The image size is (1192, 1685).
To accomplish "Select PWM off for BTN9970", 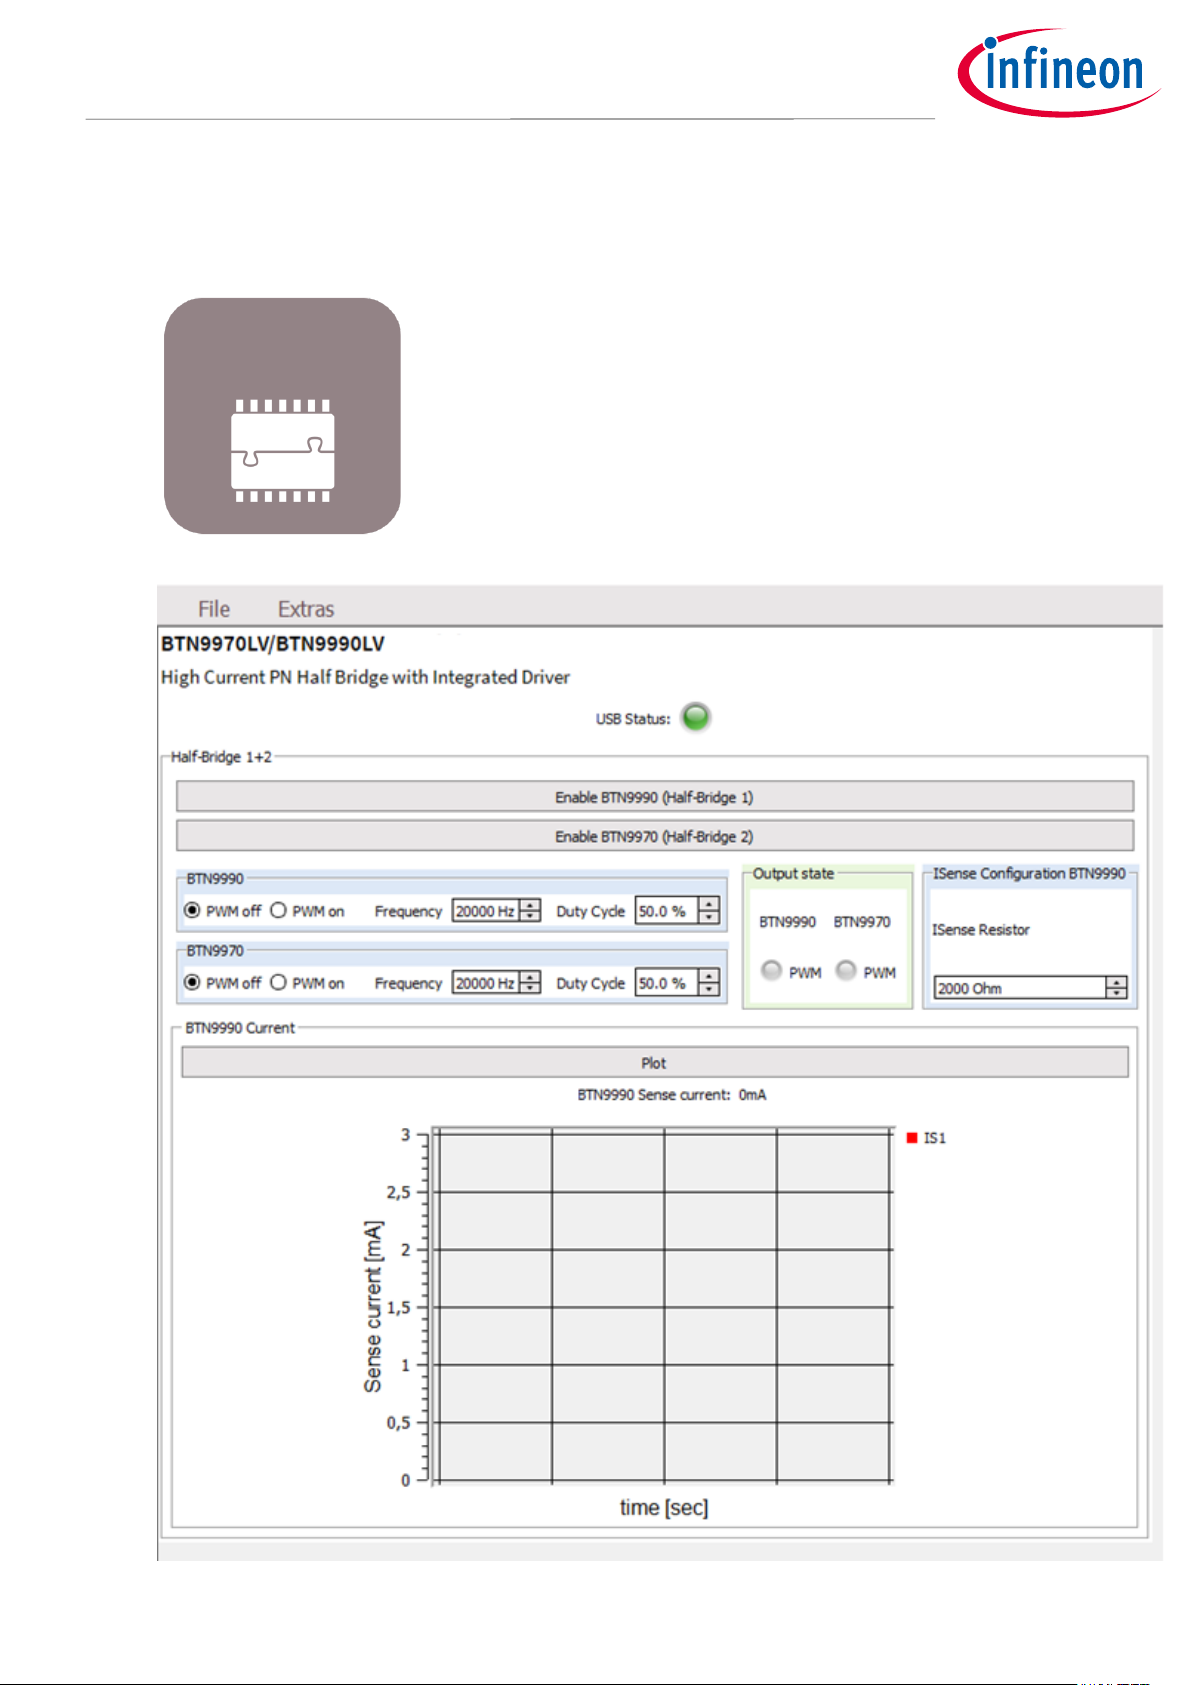I will (193, 983).
